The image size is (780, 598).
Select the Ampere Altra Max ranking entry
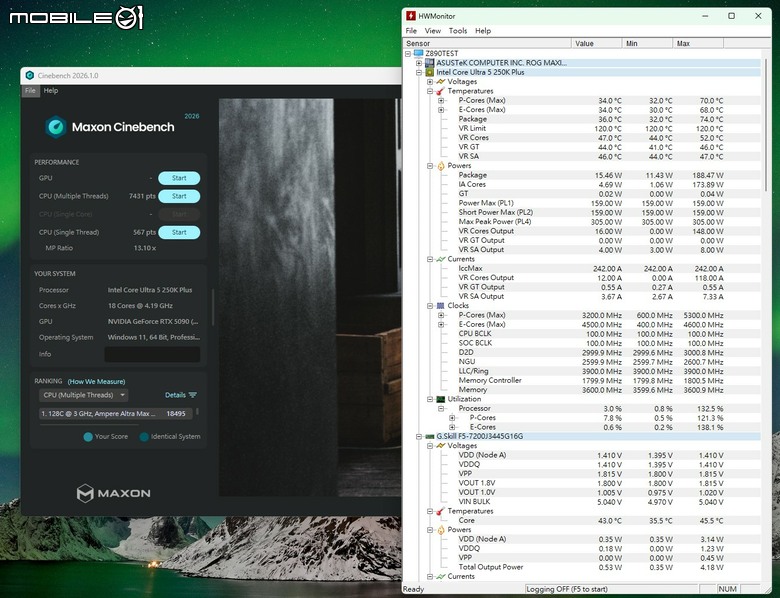[115, 413]
